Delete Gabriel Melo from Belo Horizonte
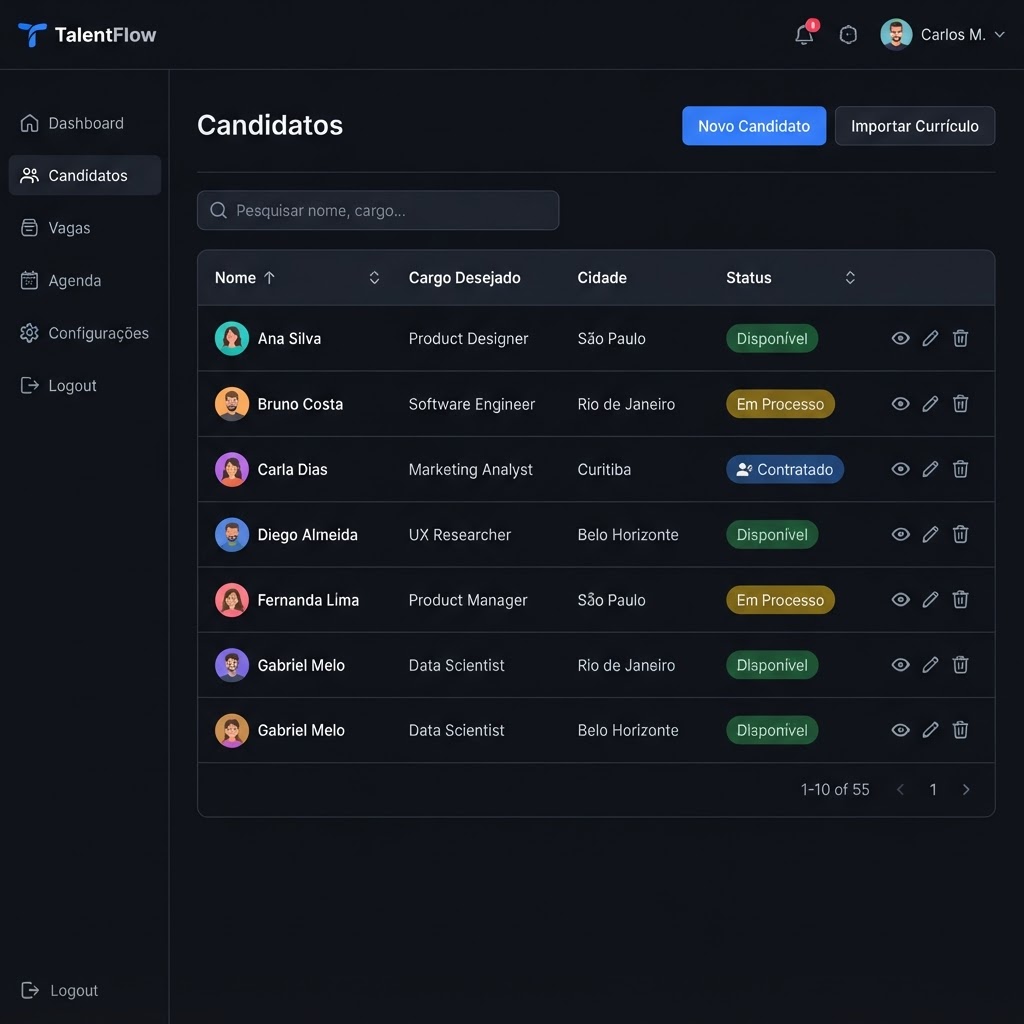Viewport: 1024px width, 1024px height. (x=960, y=730)
